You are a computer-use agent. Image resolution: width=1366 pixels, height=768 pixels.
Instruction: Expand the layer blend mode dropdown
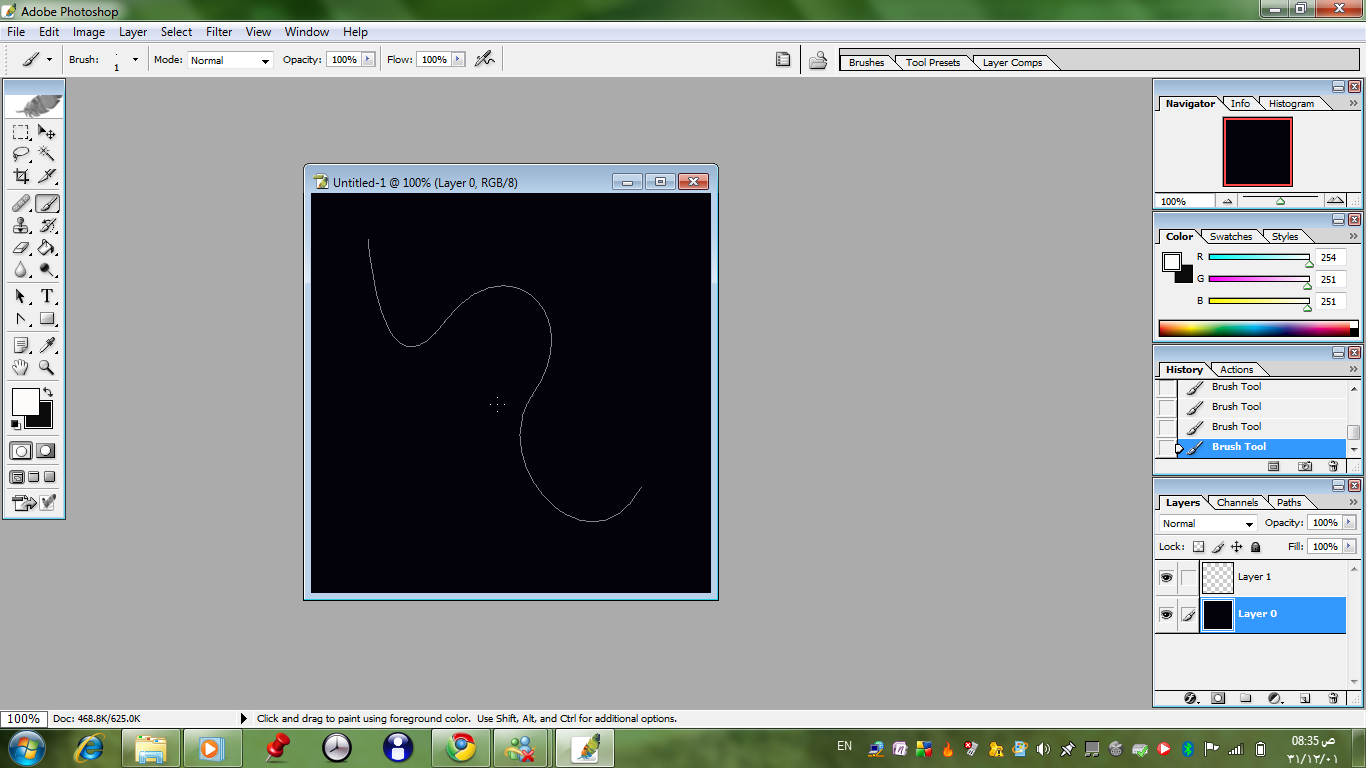point(1208,524)
